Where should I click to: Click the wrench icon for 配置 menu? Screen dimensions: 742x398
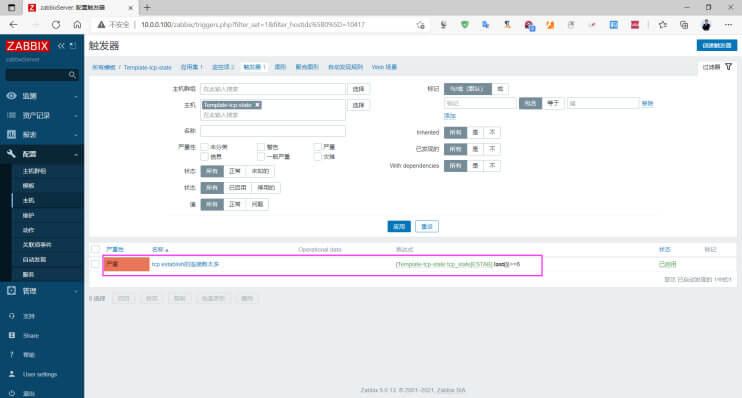(11, 154)
